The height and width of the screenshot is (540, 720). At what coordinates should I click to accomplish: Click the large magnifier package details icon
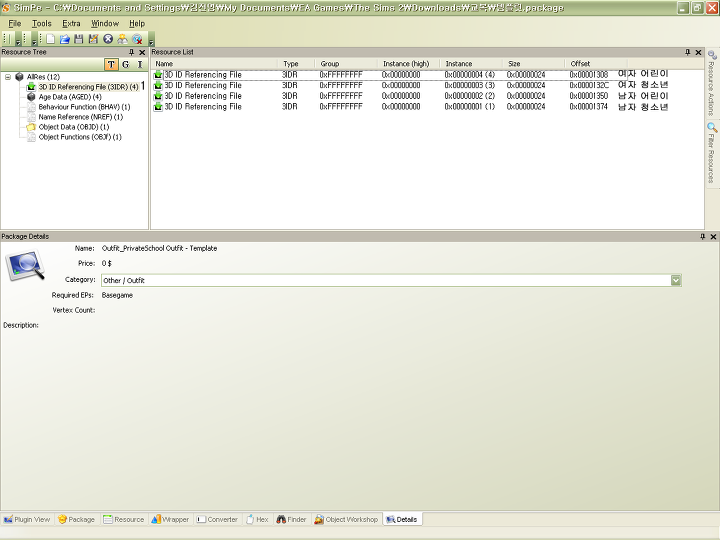tap(25, 265)
